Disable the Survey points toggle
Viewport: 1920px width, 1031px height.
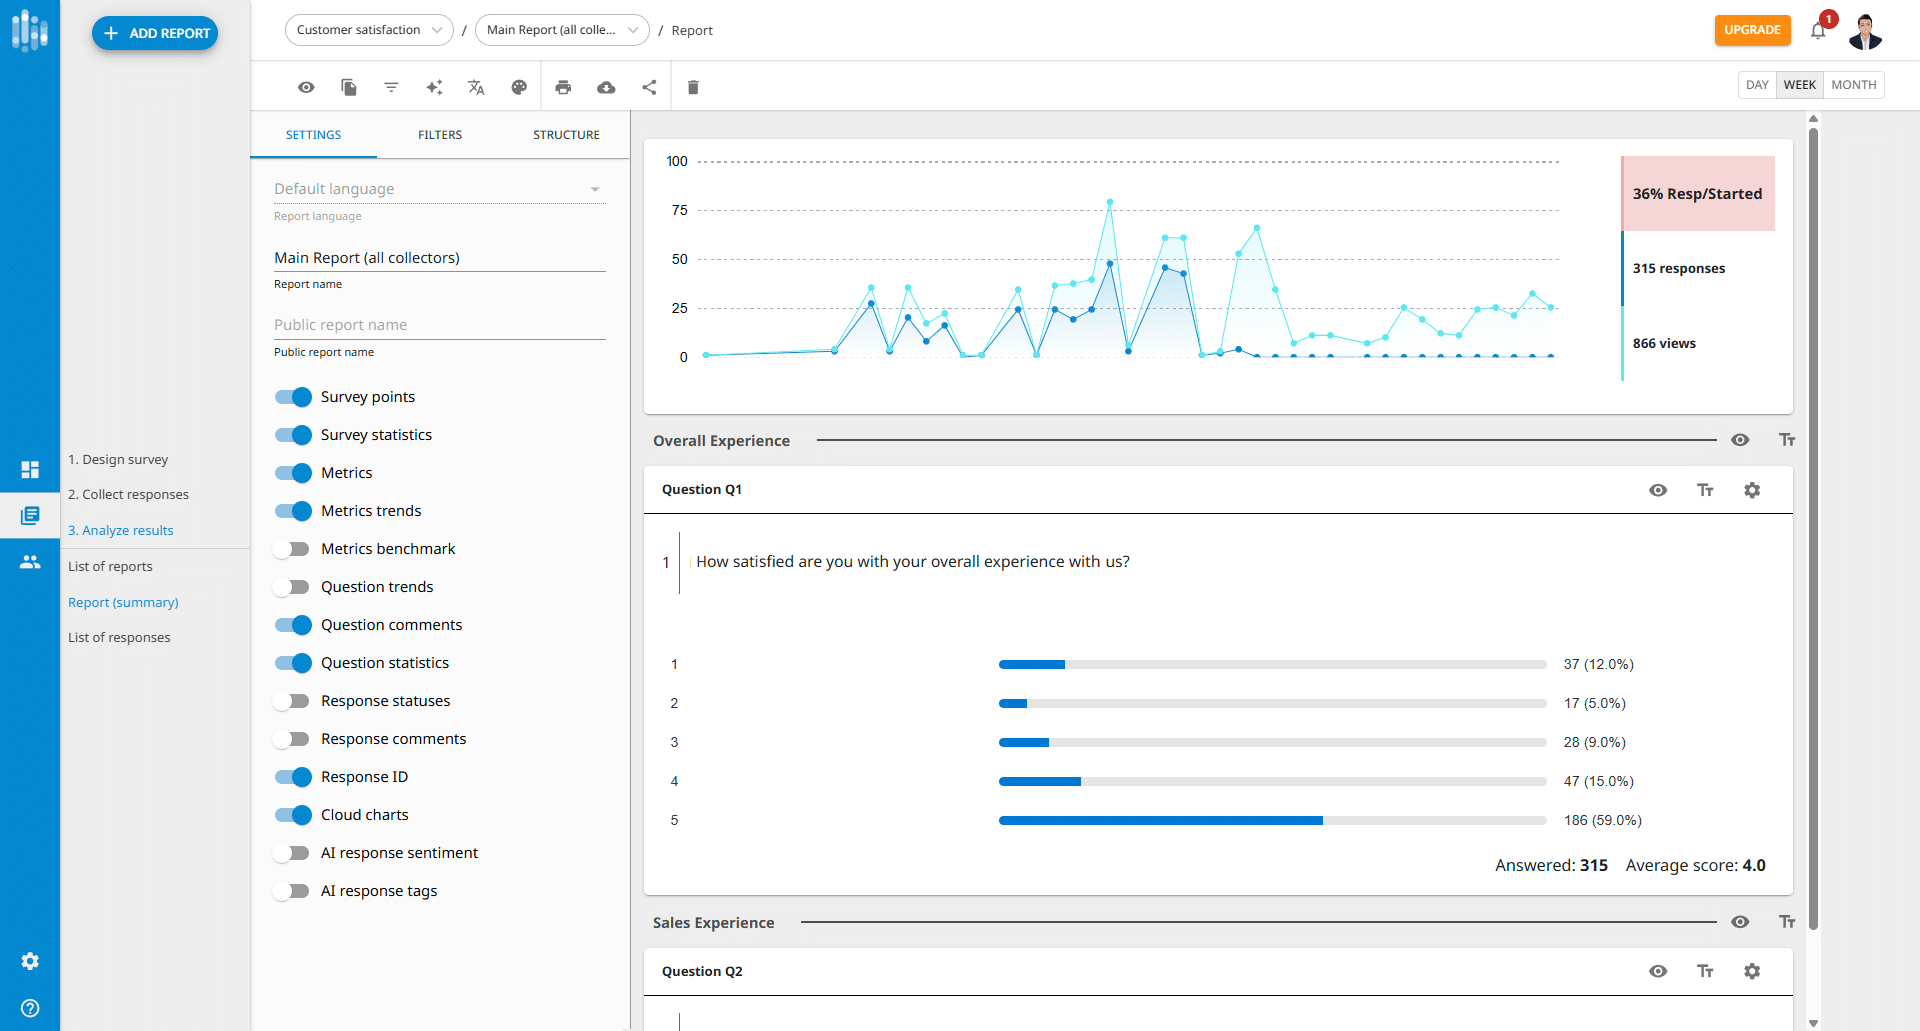pyautogui.click(x=294, y=397)
